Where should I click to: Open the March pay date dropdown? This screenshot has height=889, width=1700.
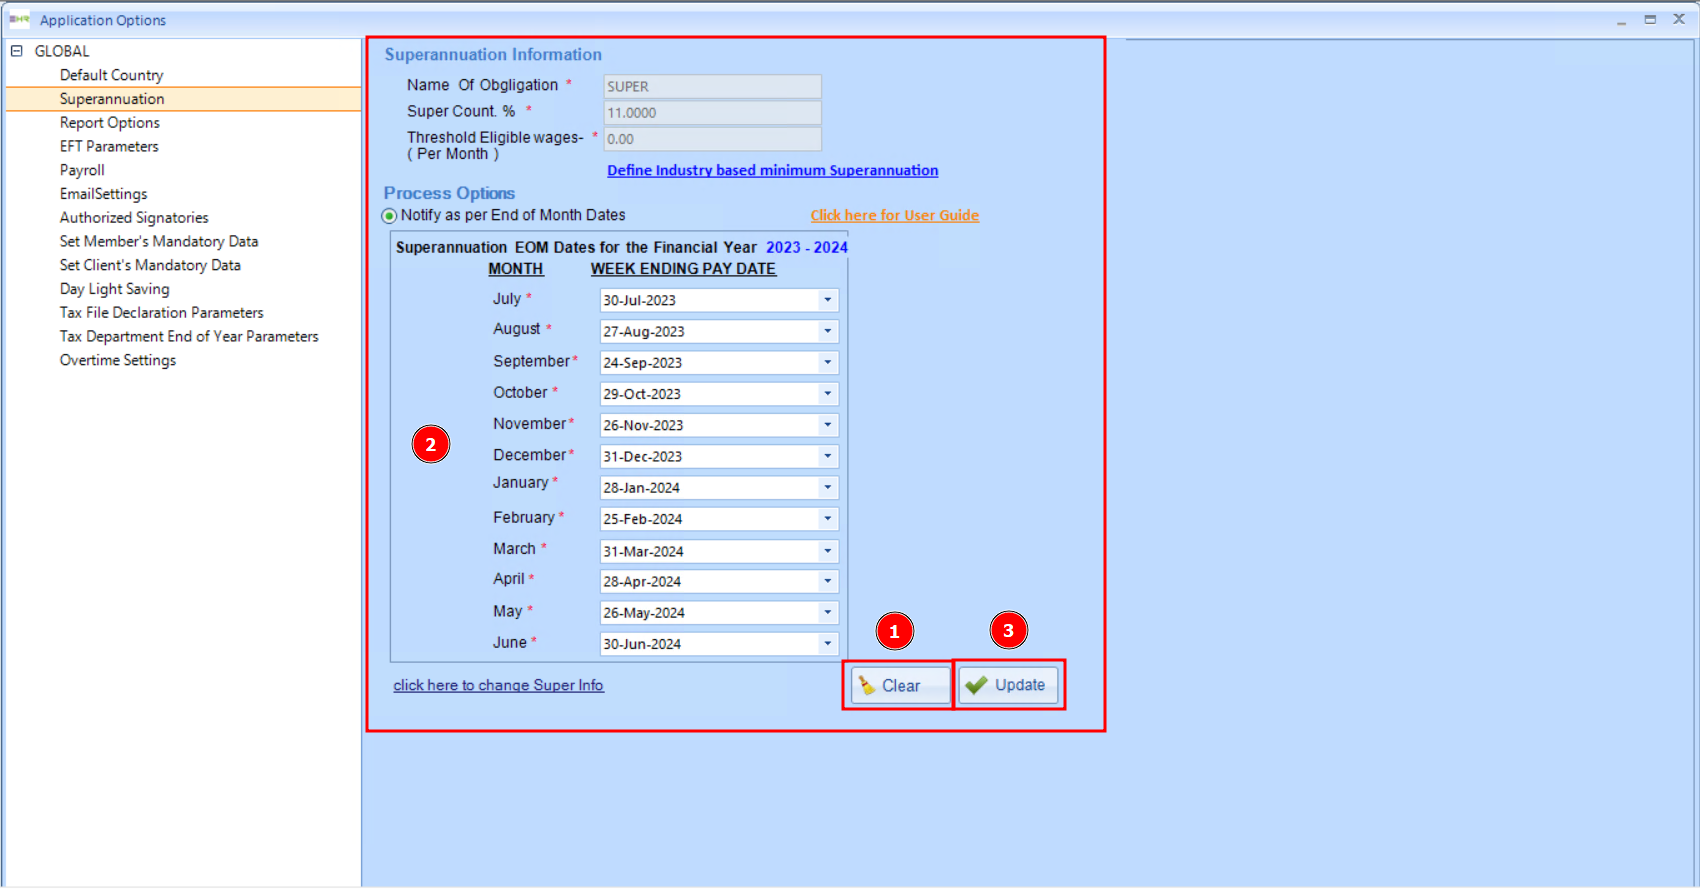[827, 551]
